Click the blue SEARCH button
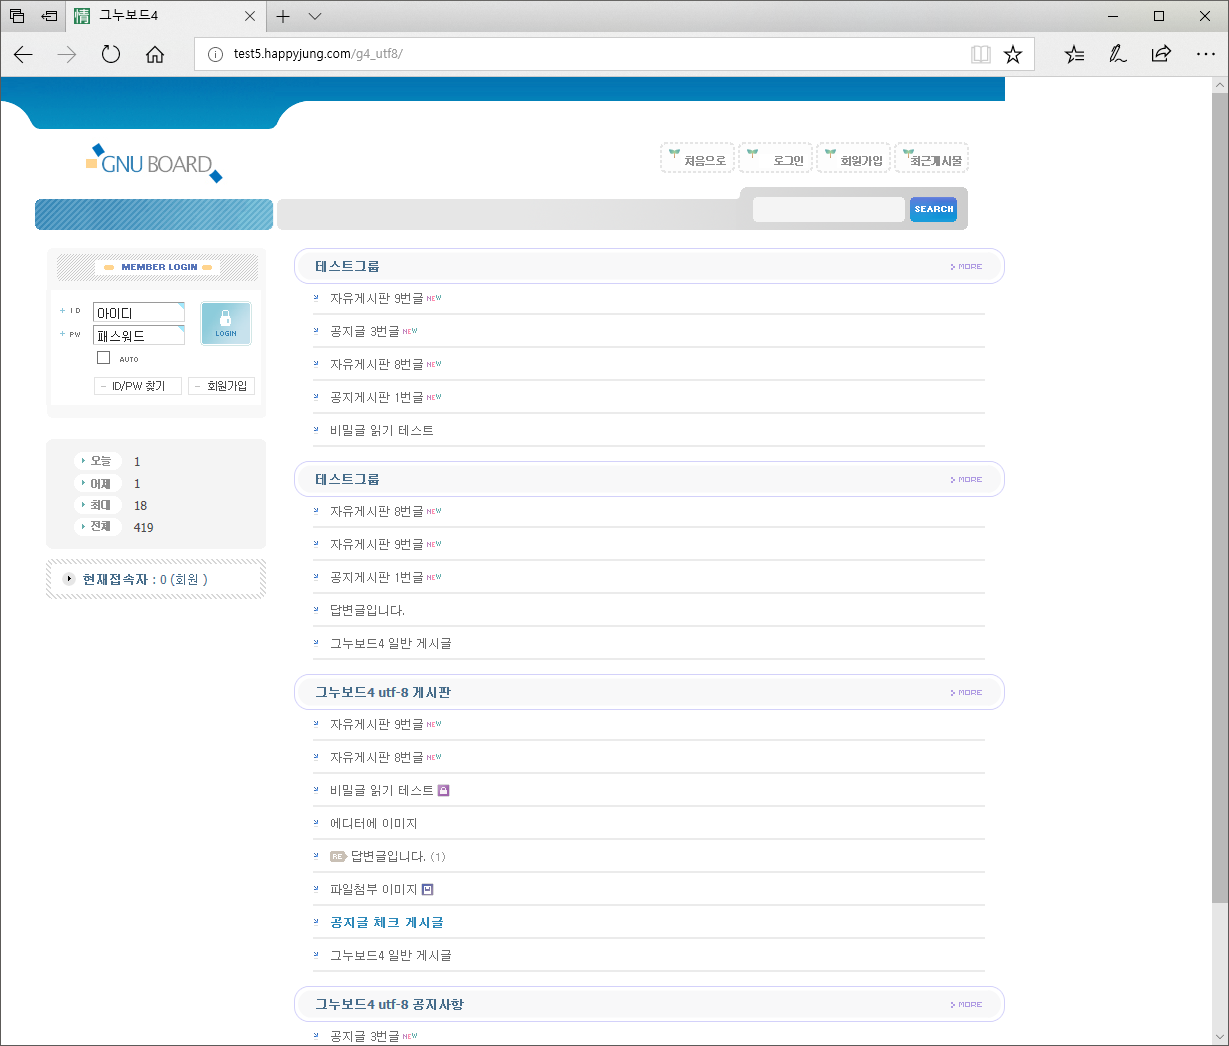 (933, 209)
